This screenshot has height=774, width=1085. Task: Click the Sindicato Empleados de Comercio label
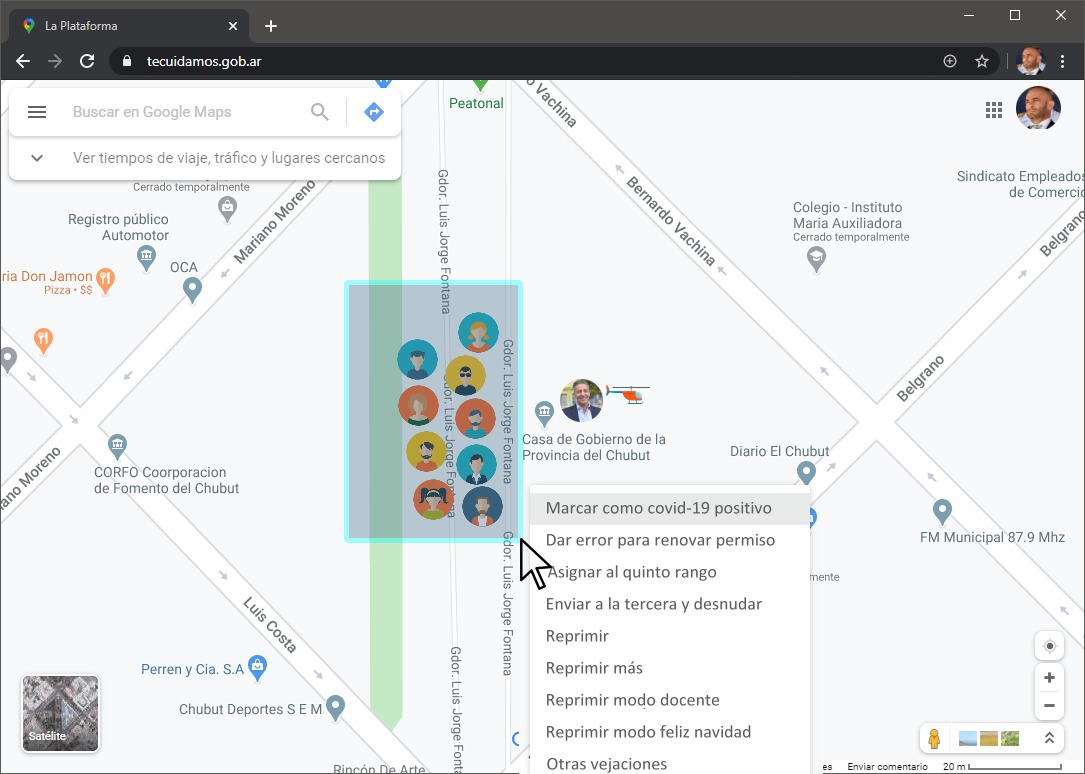point(1021,184)
